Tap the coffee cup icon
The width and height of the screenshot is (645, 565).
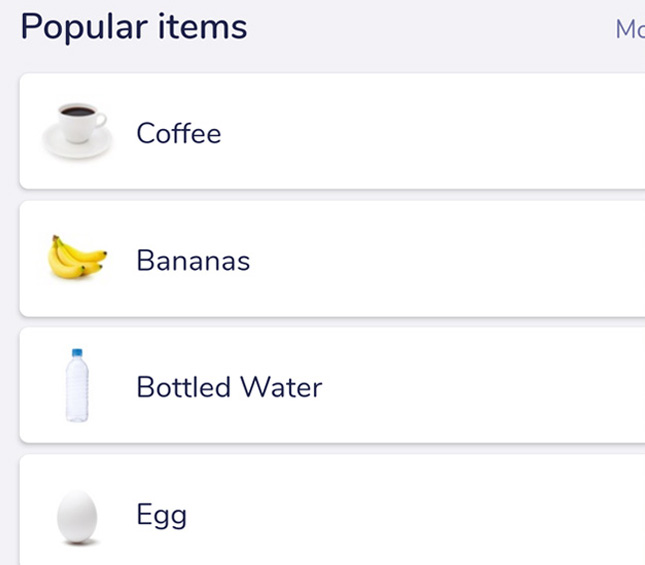pyautogui.click(x=77, y=130)
